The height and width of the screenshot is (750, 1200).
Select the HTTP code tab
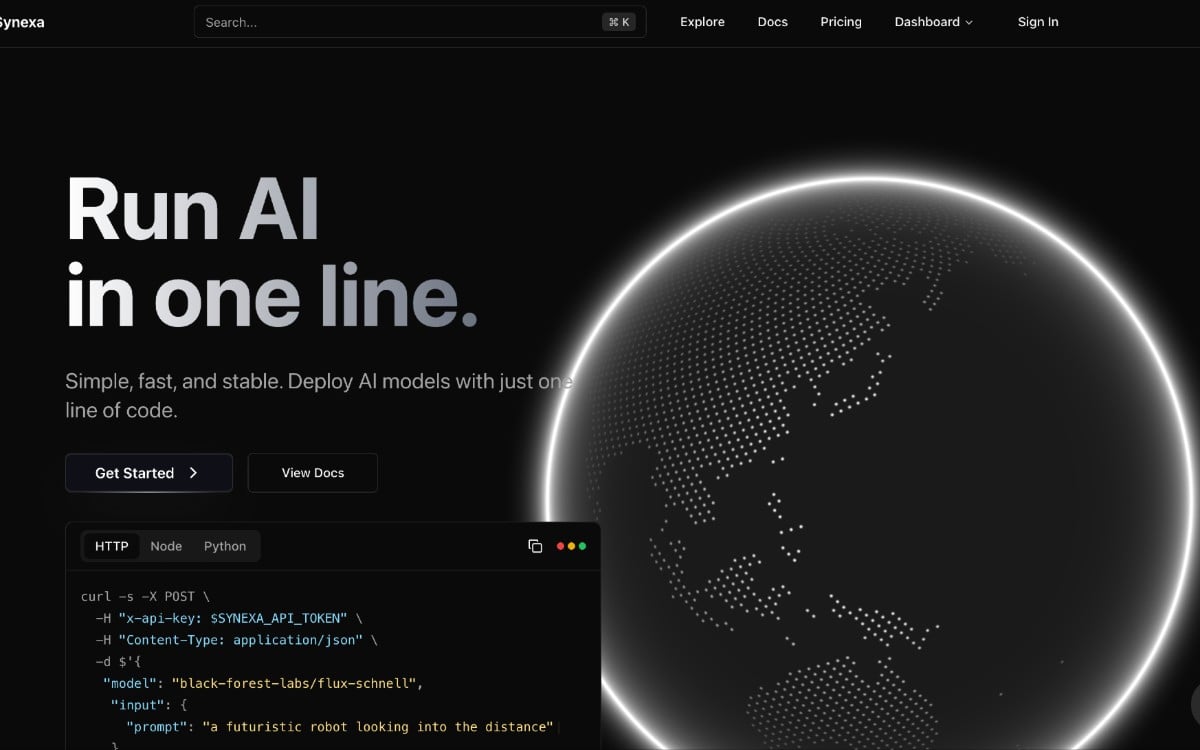click(112, 546)
